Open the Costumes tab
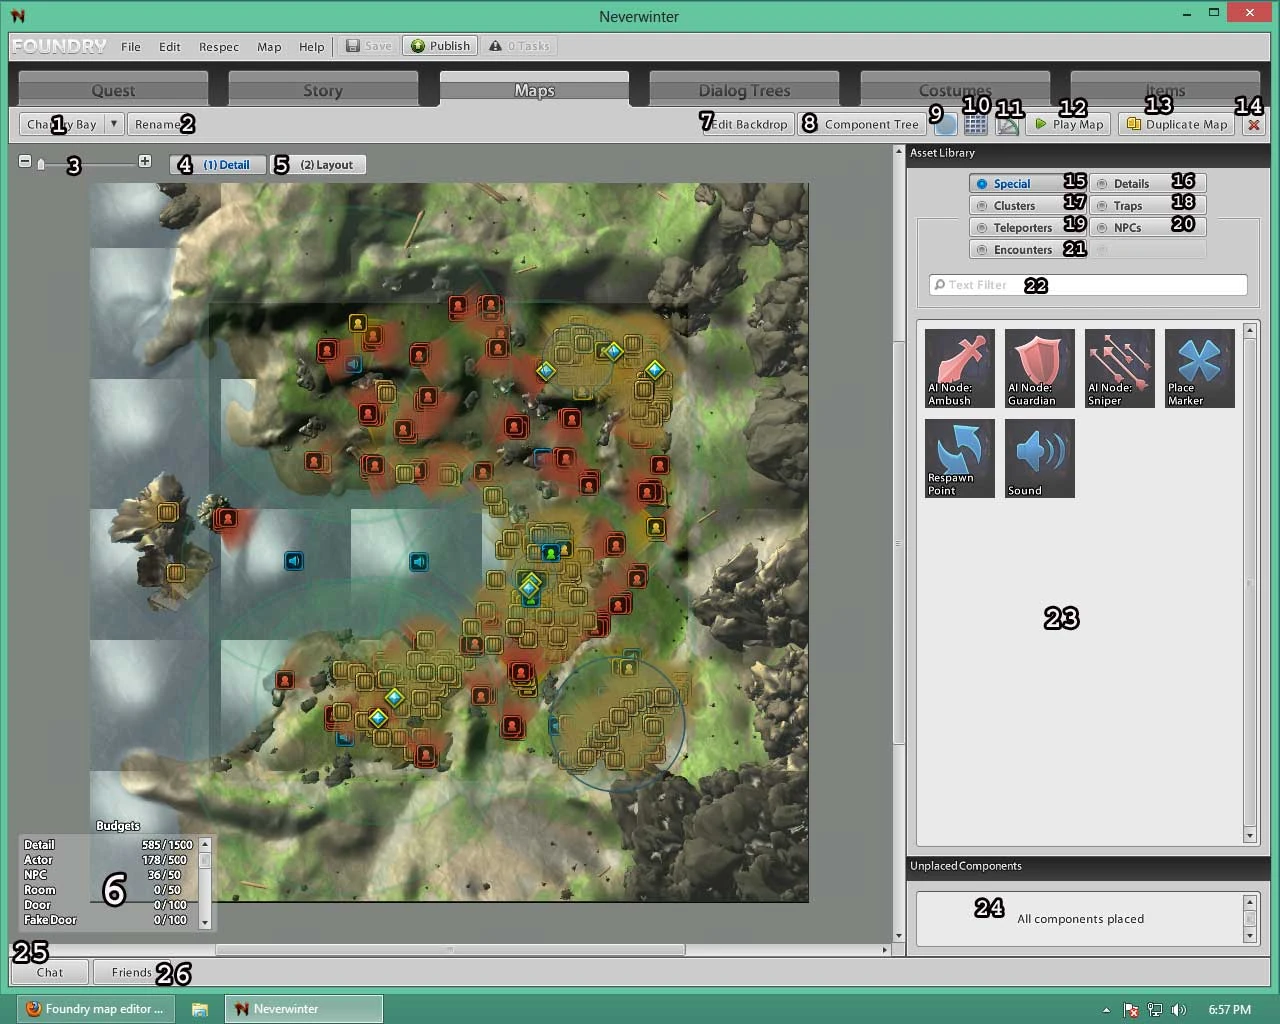 [955, 90]
